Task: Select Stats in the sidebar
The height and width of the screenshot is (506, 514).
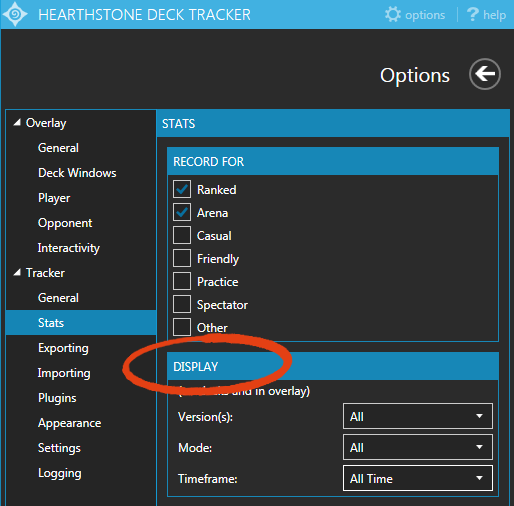Action: 81,323
